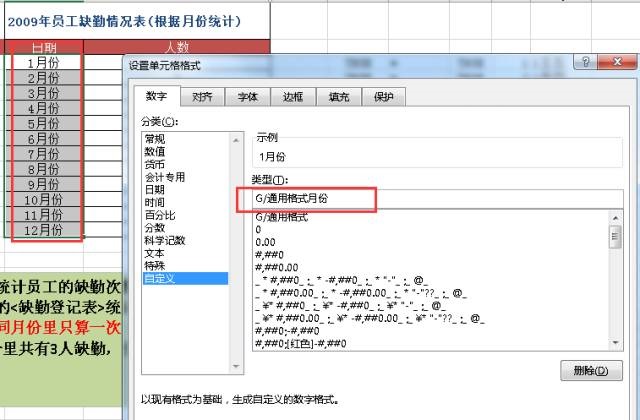Select the 6月份 cell
The image size is (640, 420).
point(44,138)
